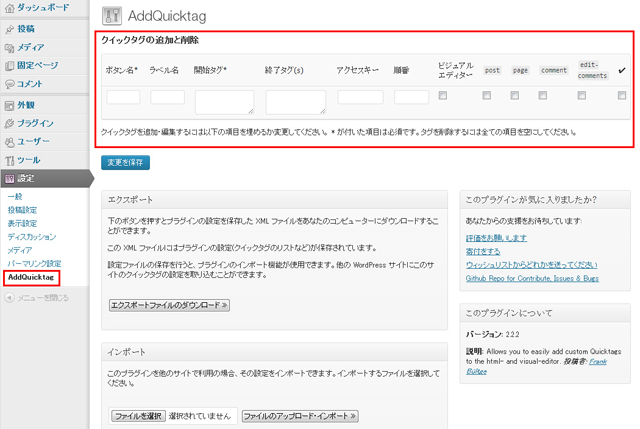640x429 pixels.
Task: Collapse the 設定 settings menu header
Action: (45, 178)
